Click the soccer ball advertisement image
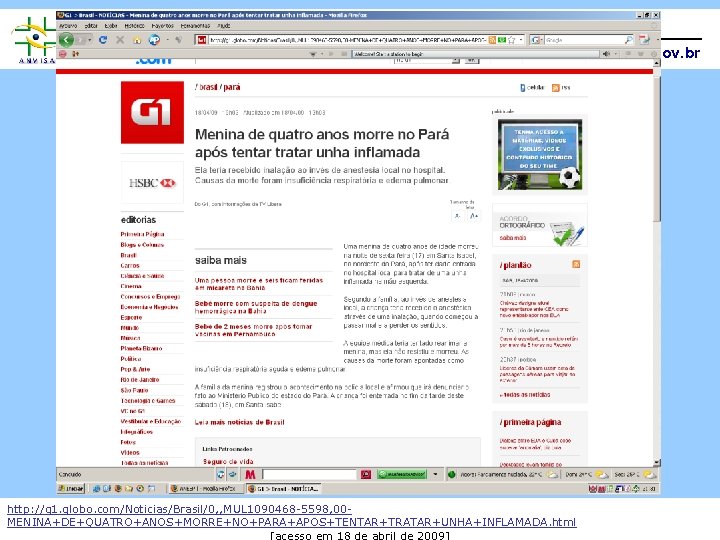The width and height of the screenshot is (720, 540). (x=540, y=155)
